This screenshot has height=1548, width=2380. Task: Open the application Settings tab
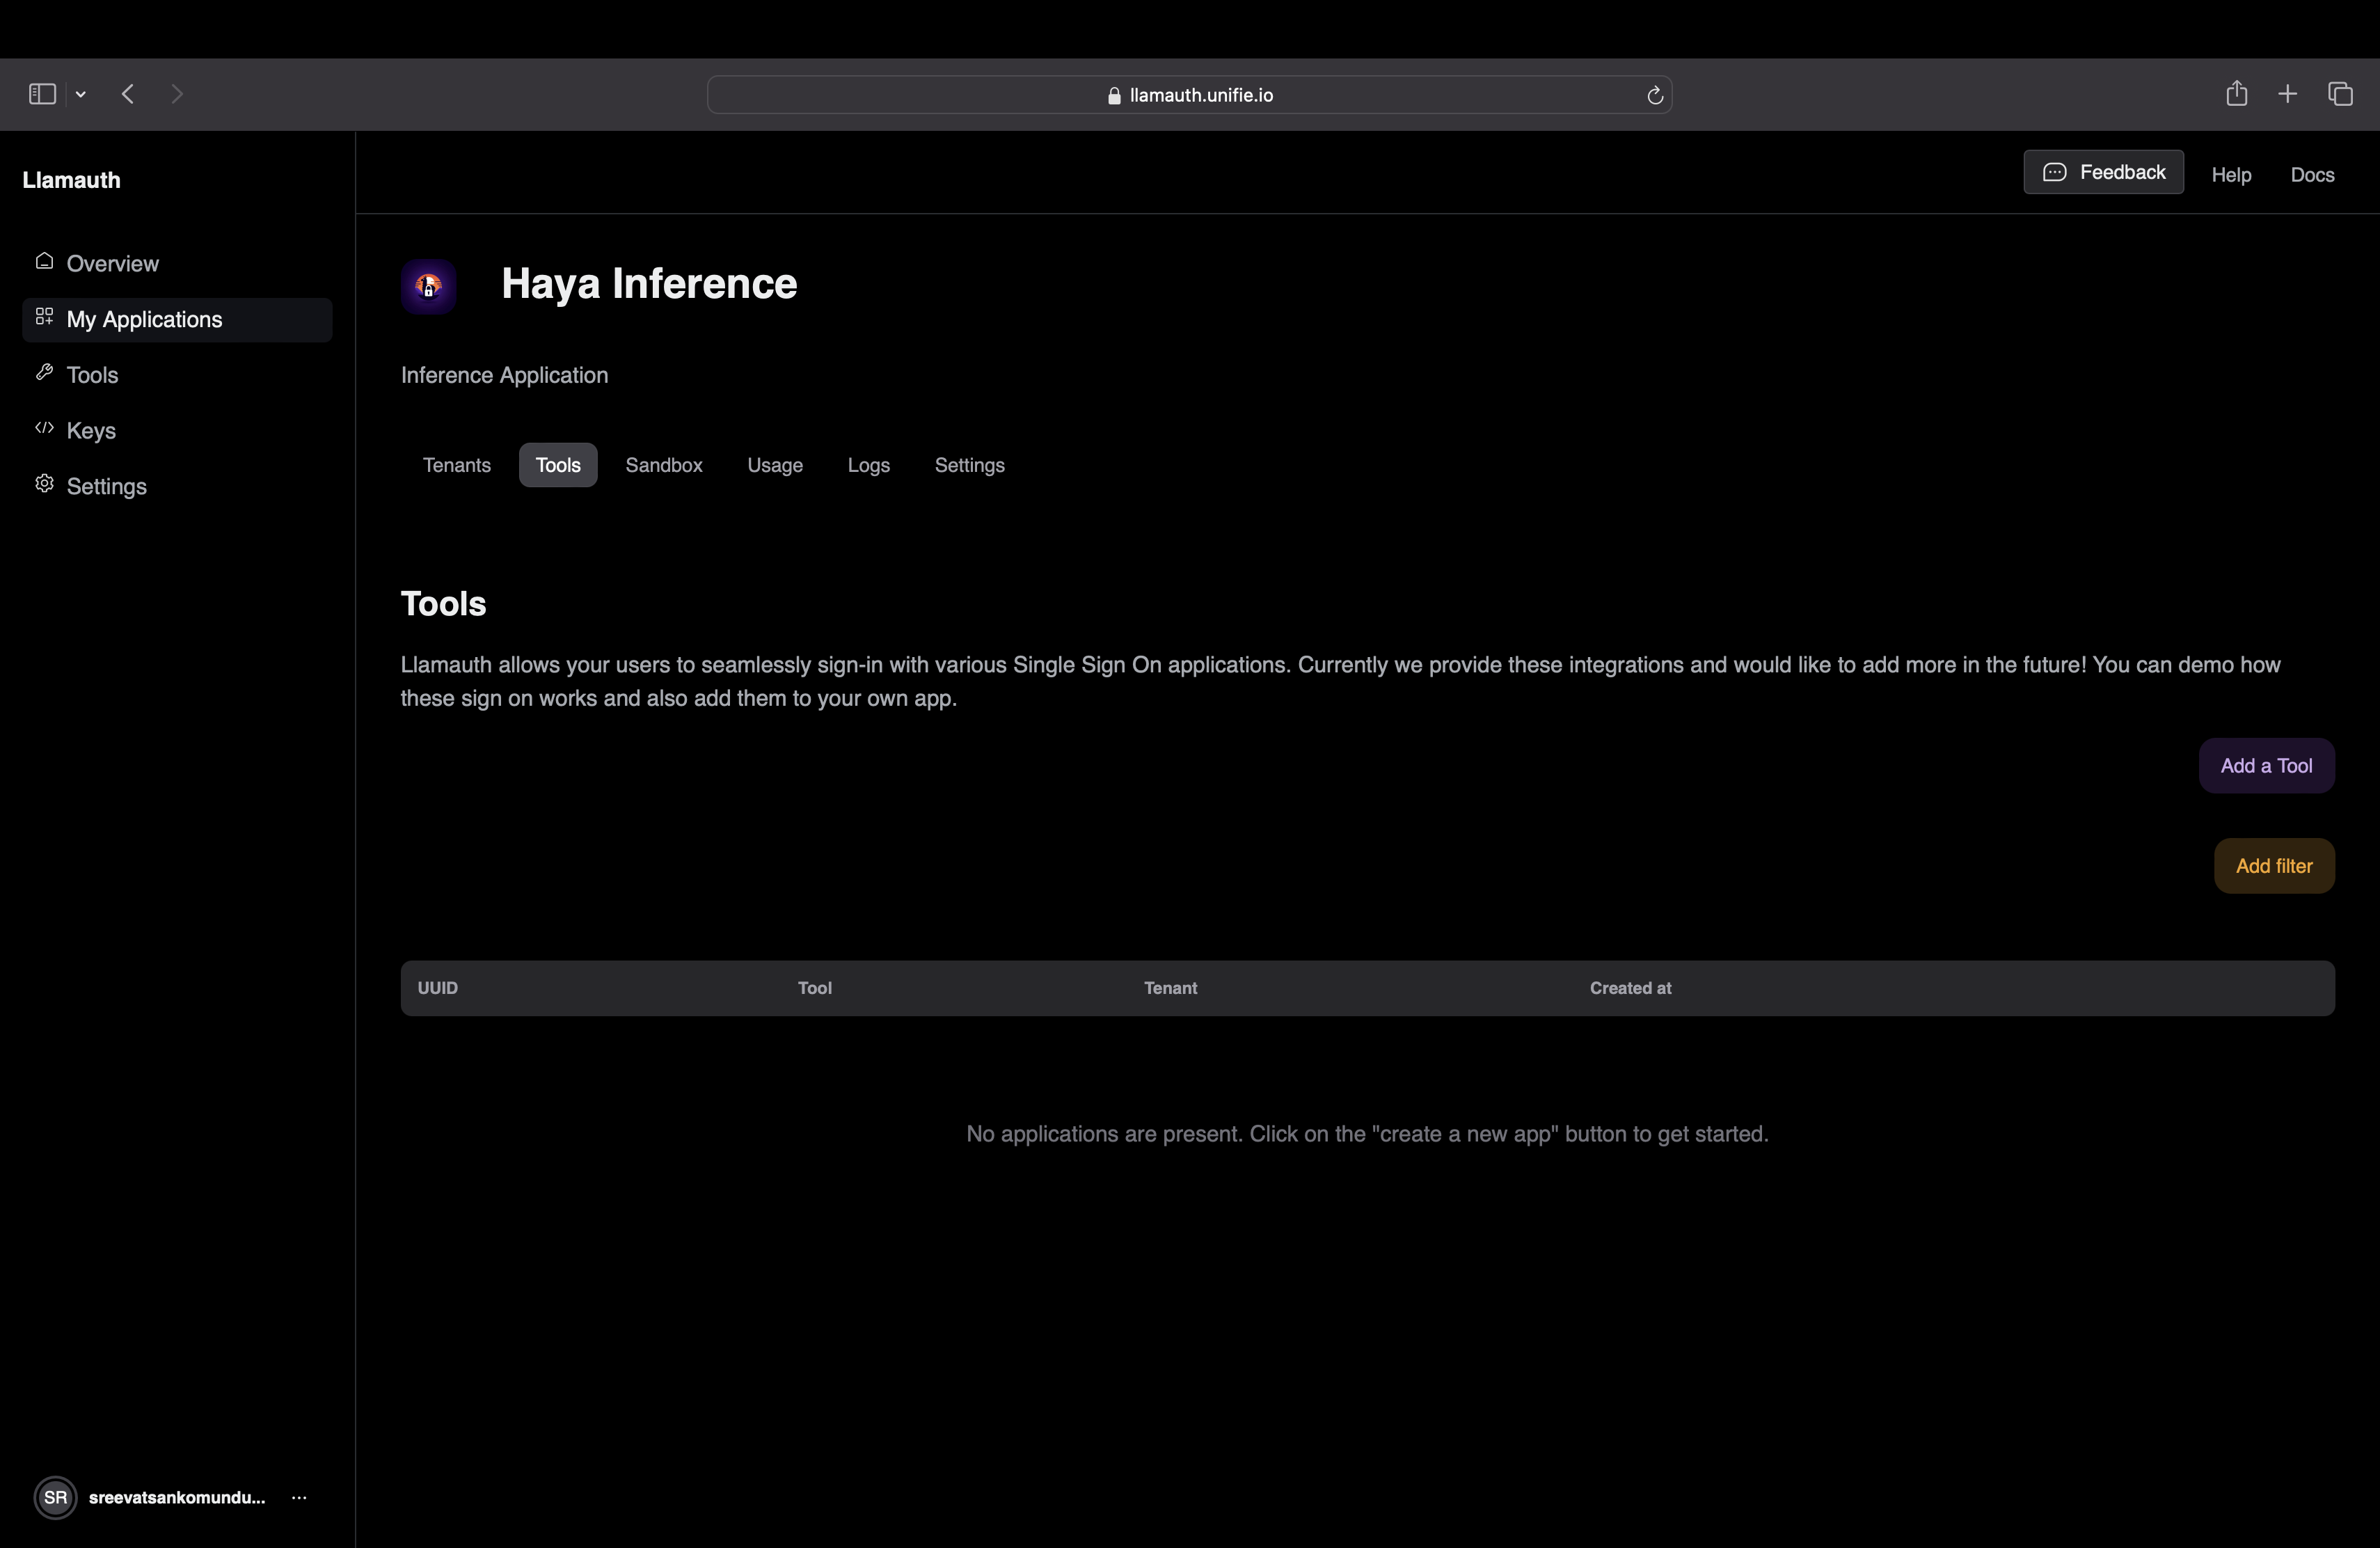tap(969, 465)
